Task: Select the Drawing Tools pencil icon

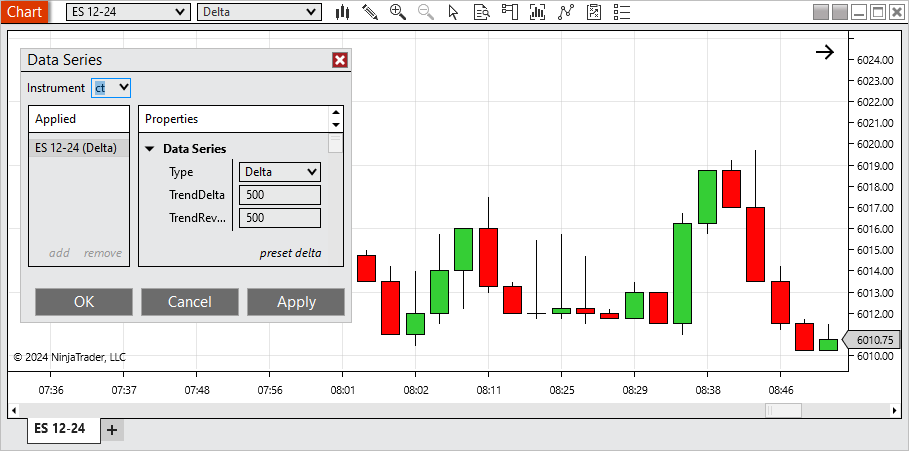Action: click(x=370, y=12)
